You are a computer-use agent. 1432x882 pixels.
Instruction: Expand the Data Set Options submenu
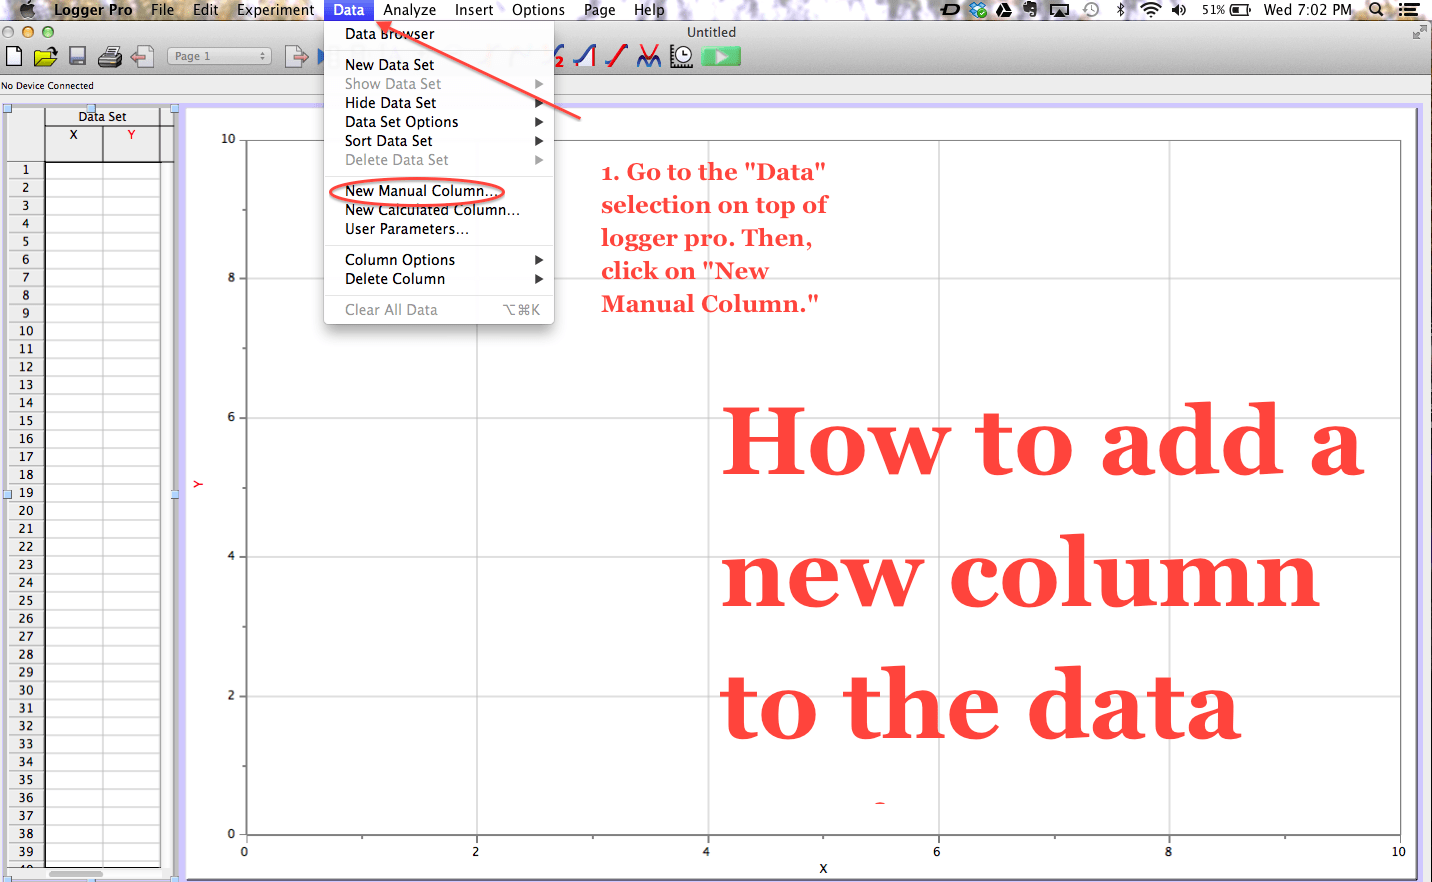pos(439,122)
